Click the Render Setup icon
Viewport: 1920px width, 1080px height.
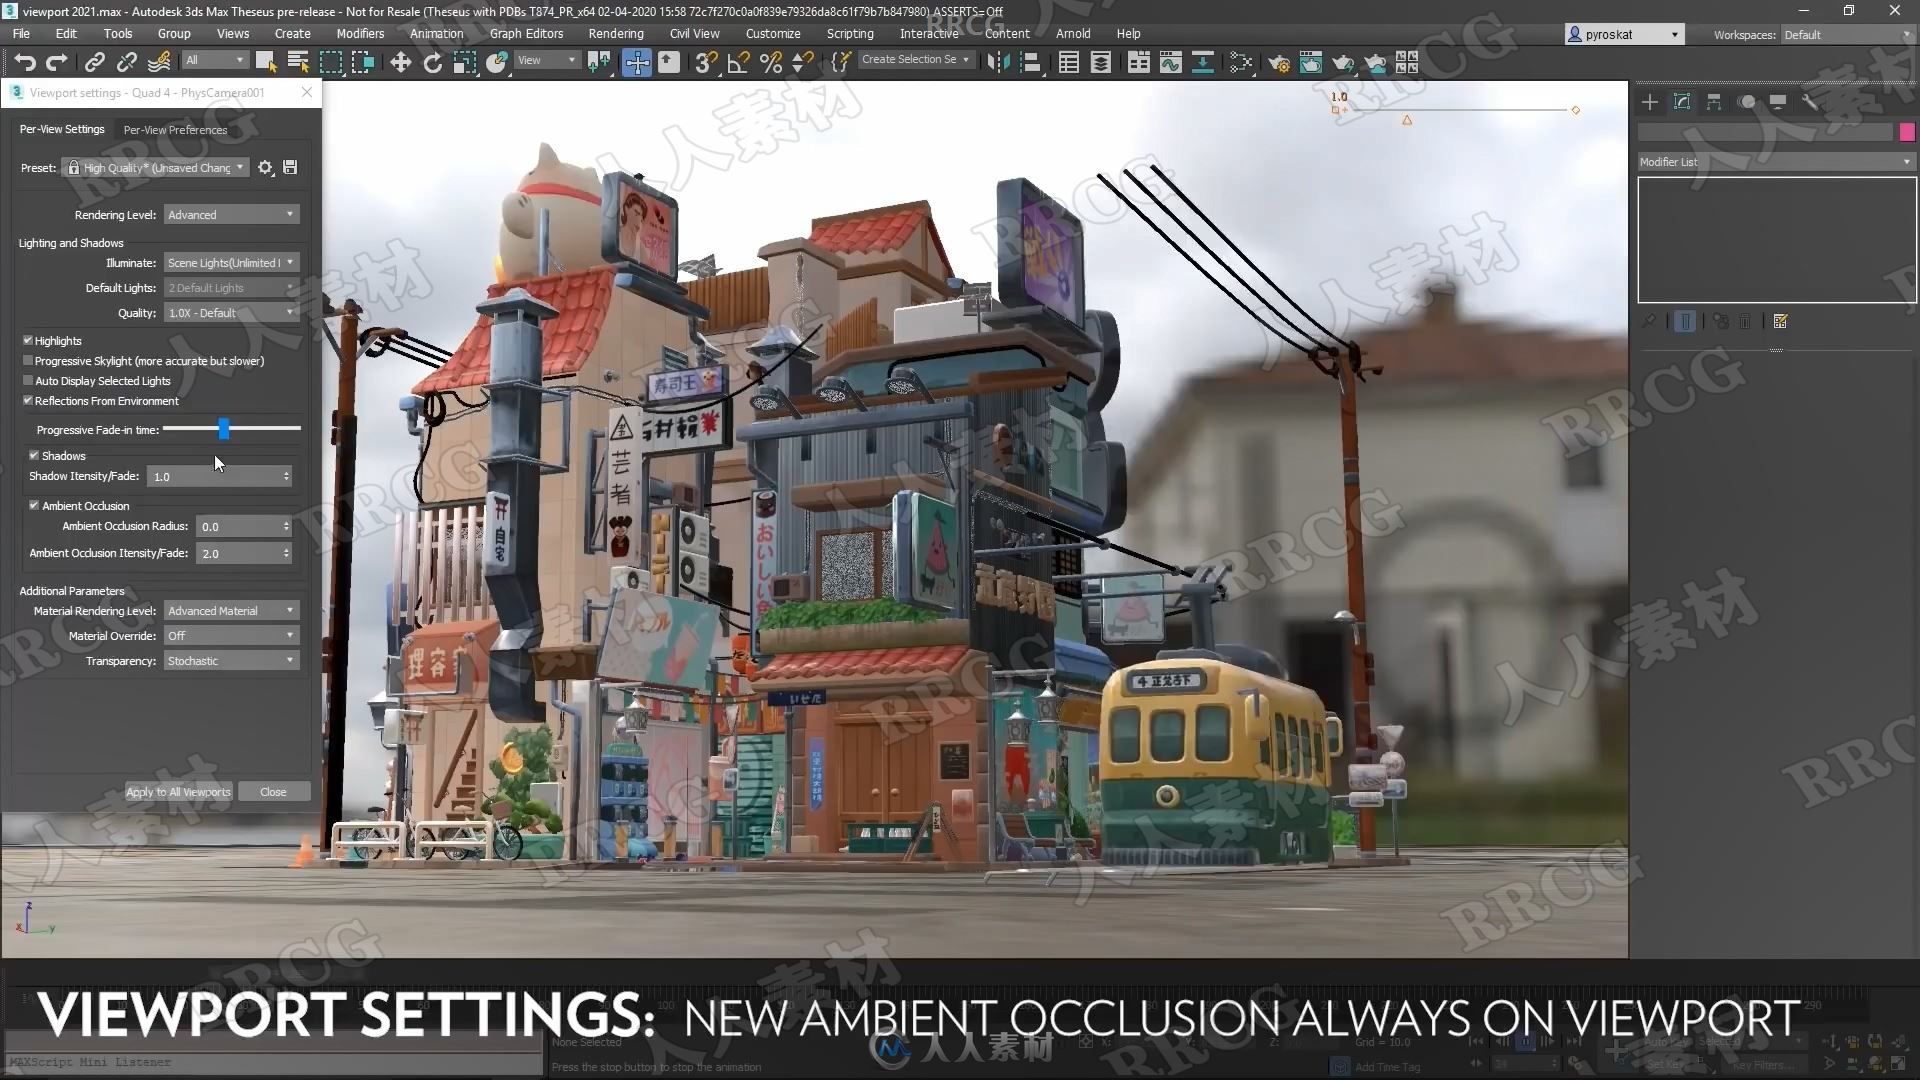click(1278, 62)
